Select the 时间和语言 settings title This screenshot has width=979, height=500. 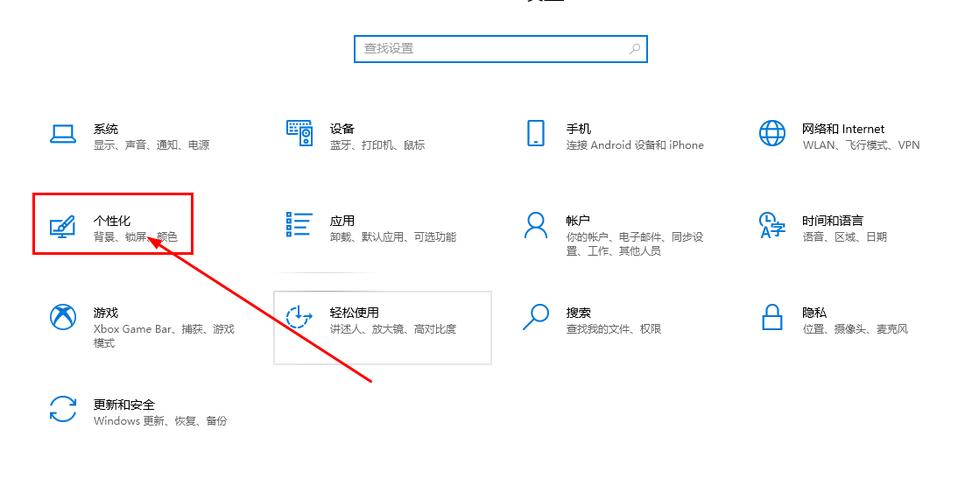pos(833,221)
